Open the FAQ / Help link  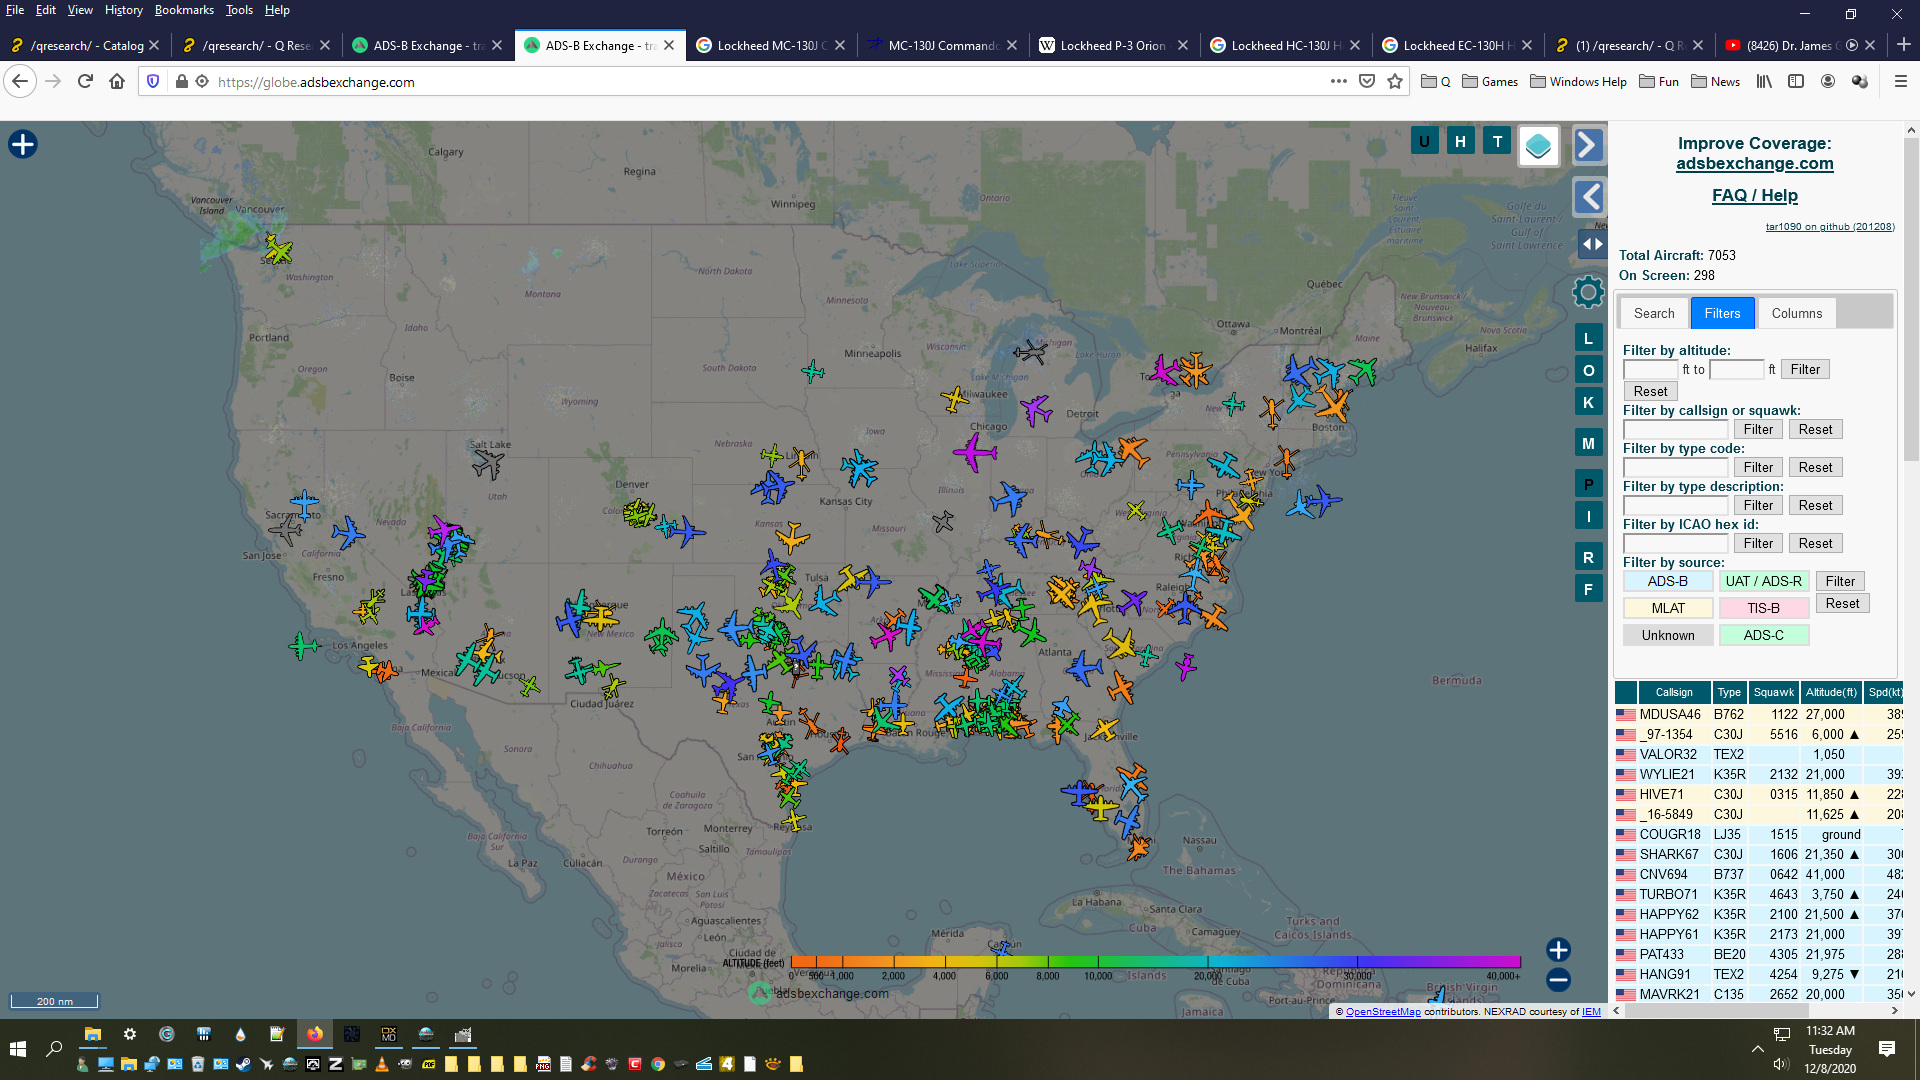[x=1754, y=196]
